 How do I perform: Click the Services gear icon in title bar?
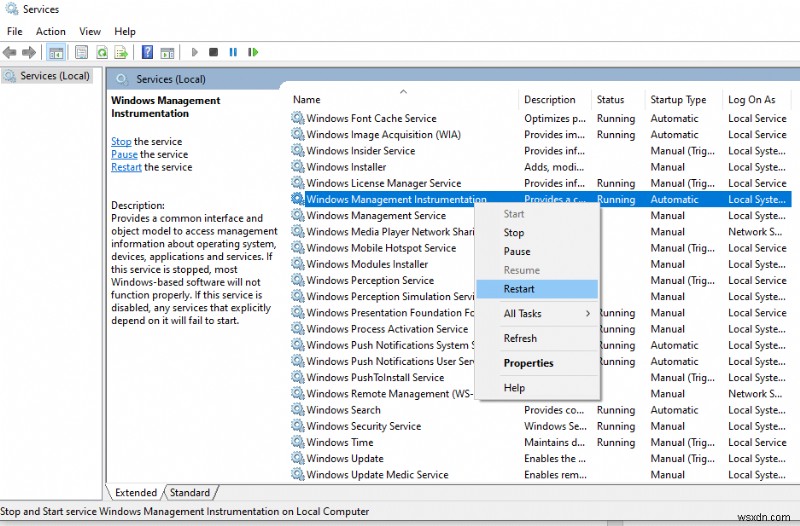point(11,9)
